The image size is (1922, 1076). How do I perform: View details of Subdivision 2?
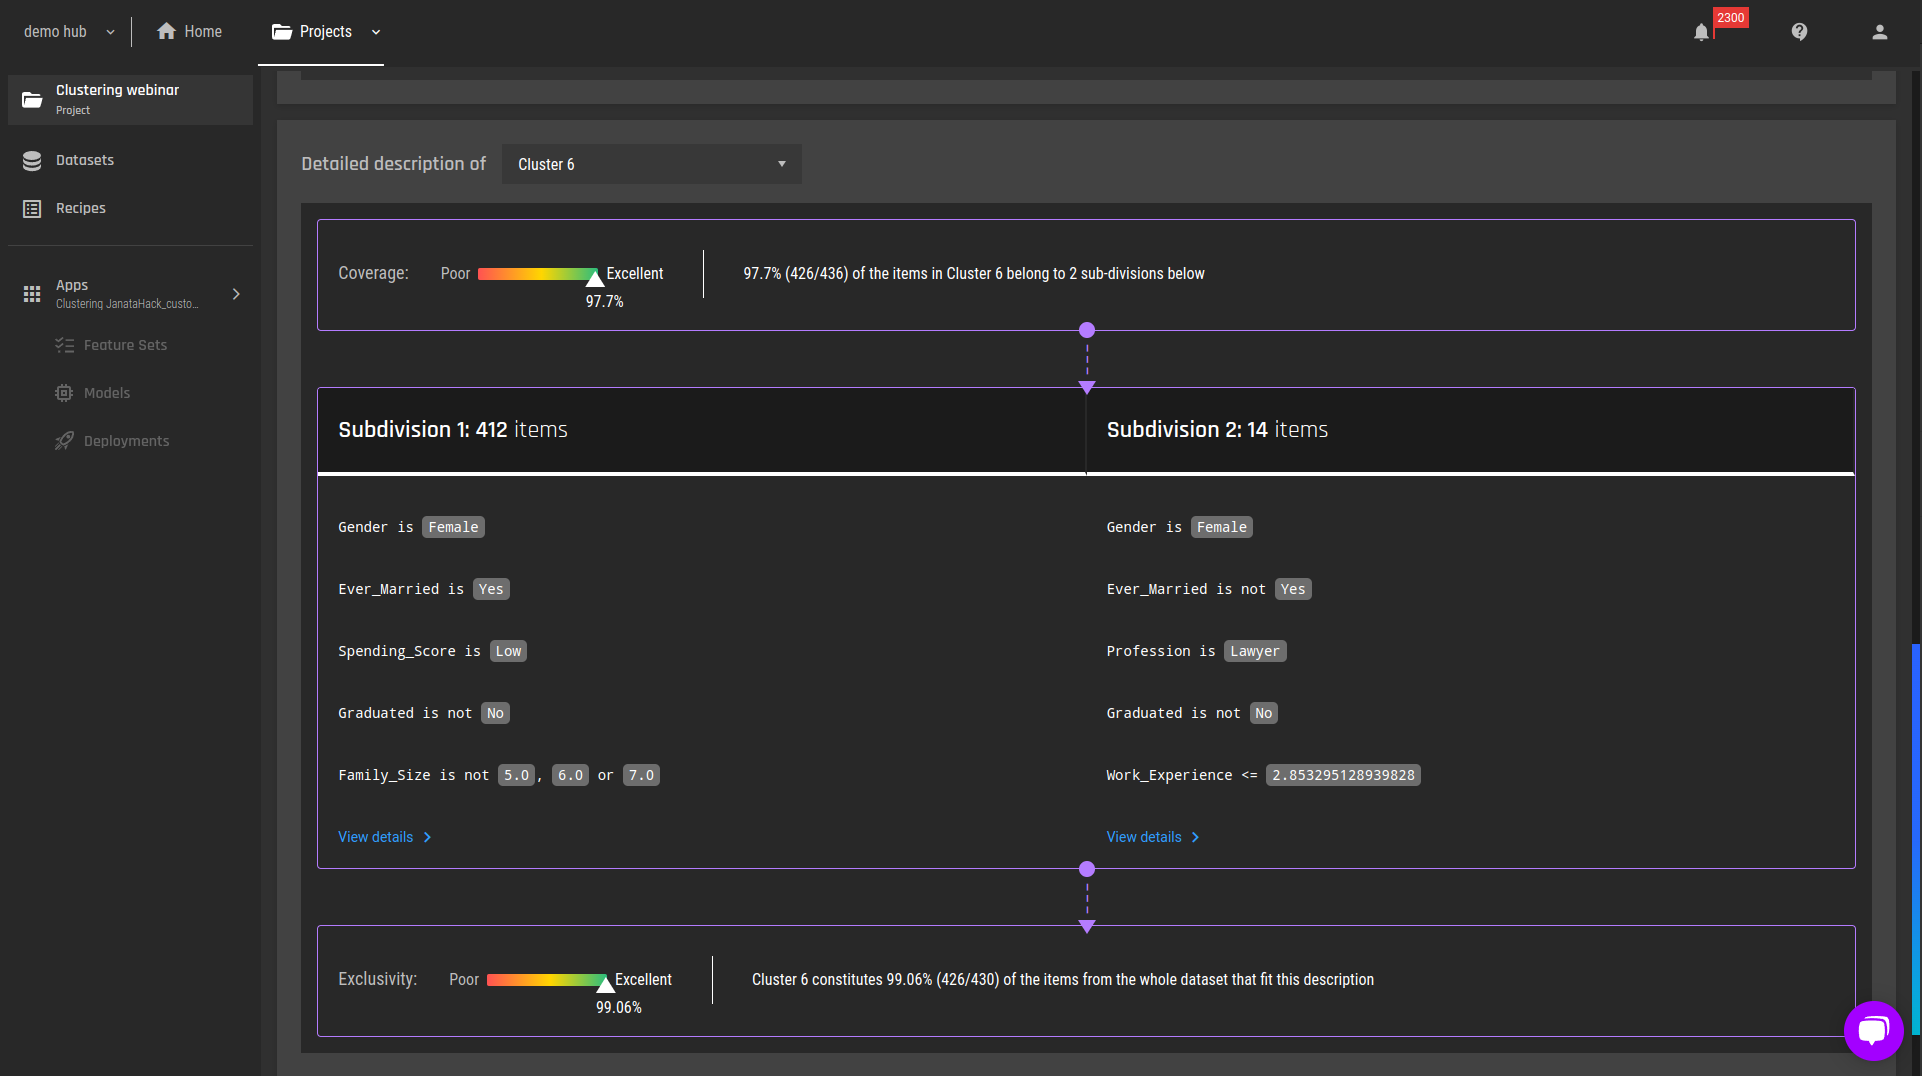coord(1153,837)
